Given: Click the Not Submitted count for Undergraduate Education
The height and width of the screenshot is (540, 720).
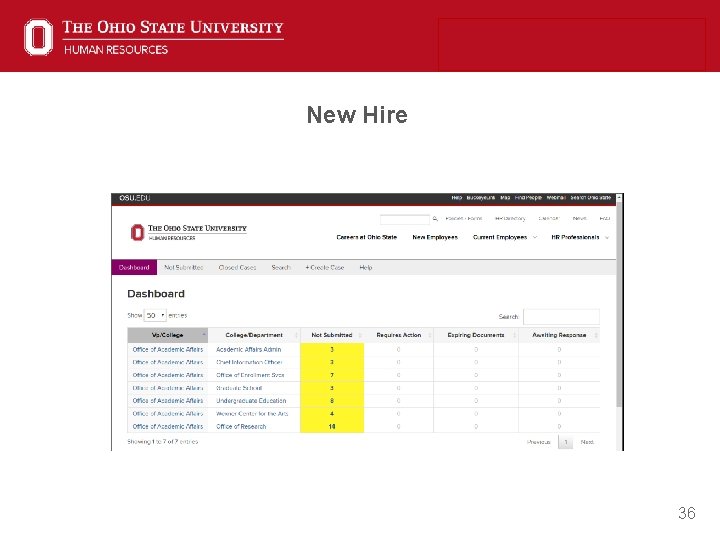Looking at the screenshot, I should (332, 401).
